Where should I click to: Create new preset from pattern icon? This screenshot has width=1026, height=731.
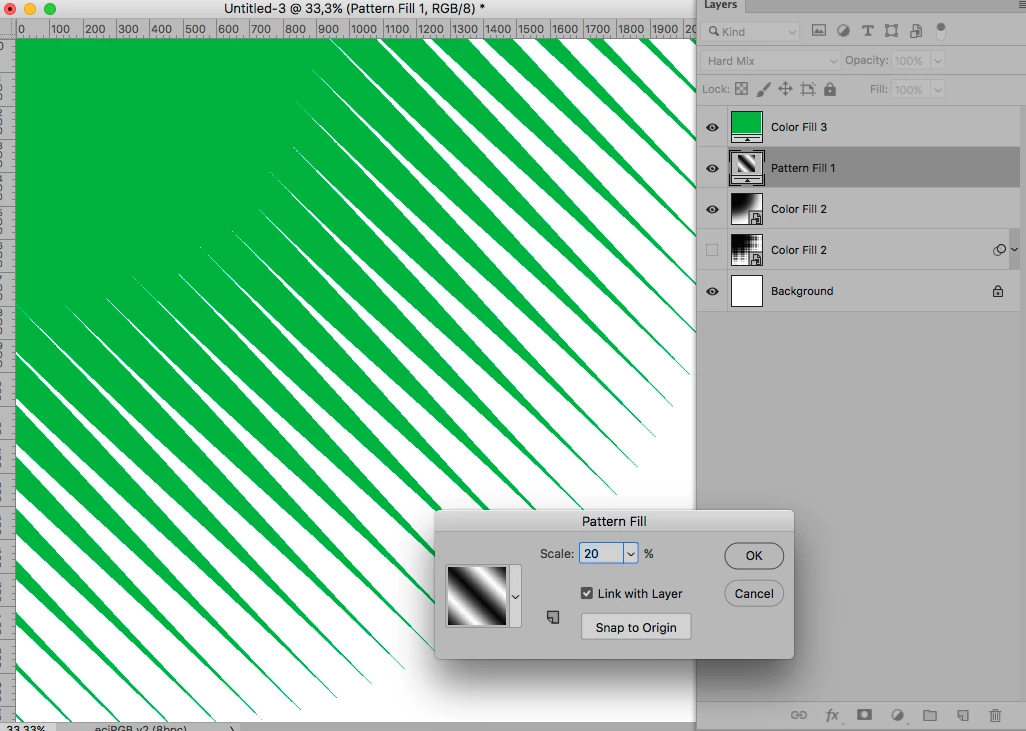pyautogui.click(x=553, y=617)
